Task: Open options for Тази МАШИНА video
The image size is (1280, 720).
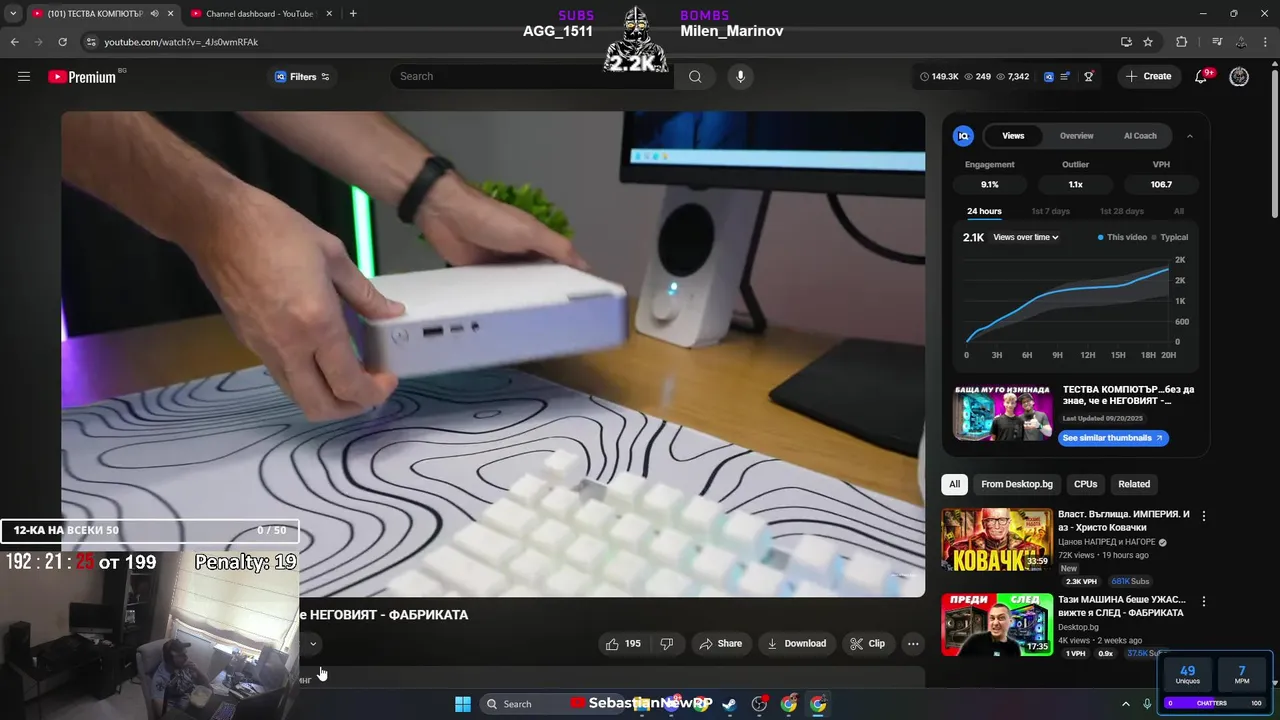Action: (x=1204, y=602)
